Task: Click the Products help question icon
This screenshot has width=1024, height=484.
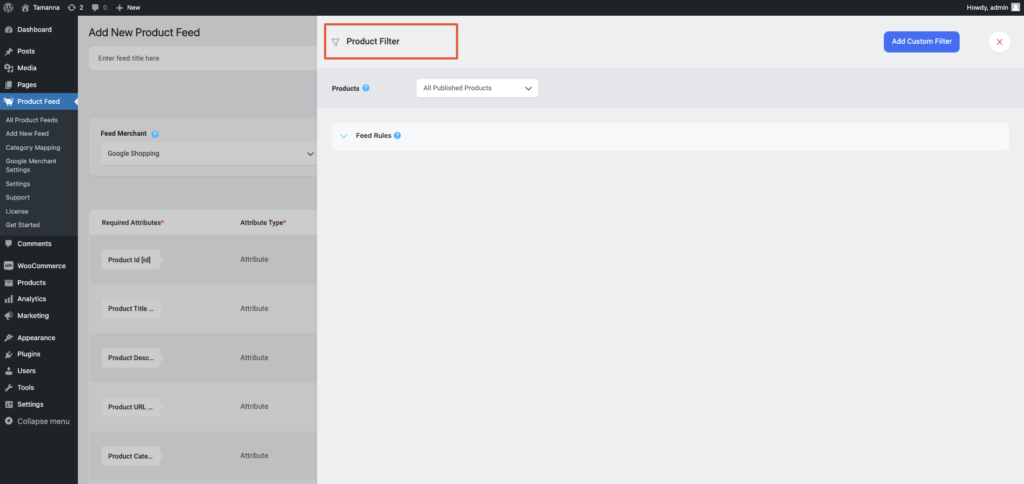Action: [x=366, y=88]
